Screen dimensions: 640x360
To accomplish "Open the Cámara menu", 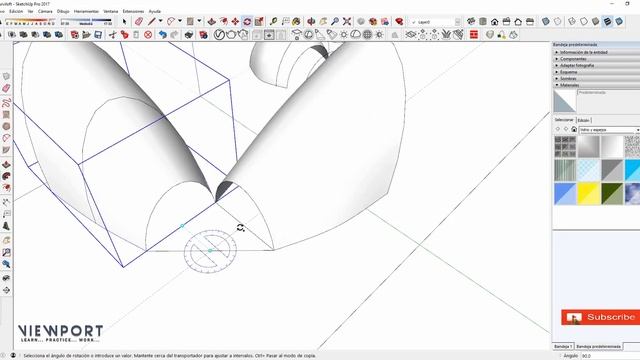I will tap(45, 11).
